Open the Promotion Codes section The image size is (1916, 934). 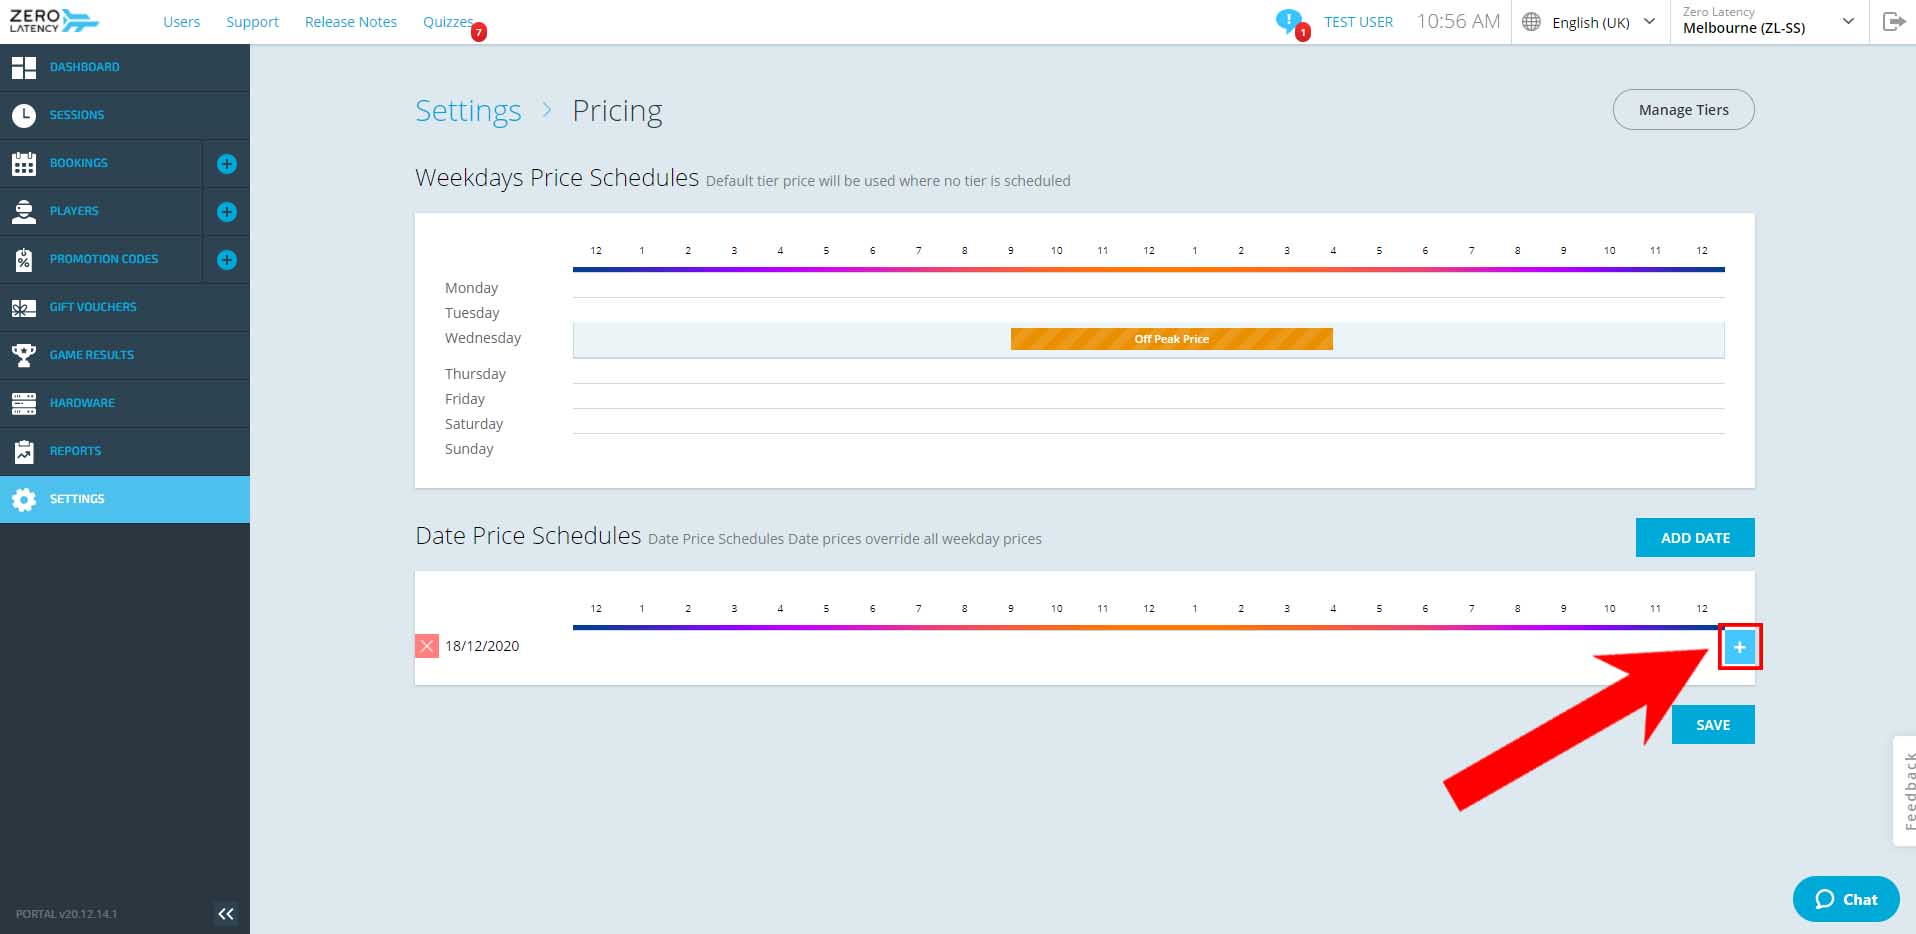(x=101, y=259)
